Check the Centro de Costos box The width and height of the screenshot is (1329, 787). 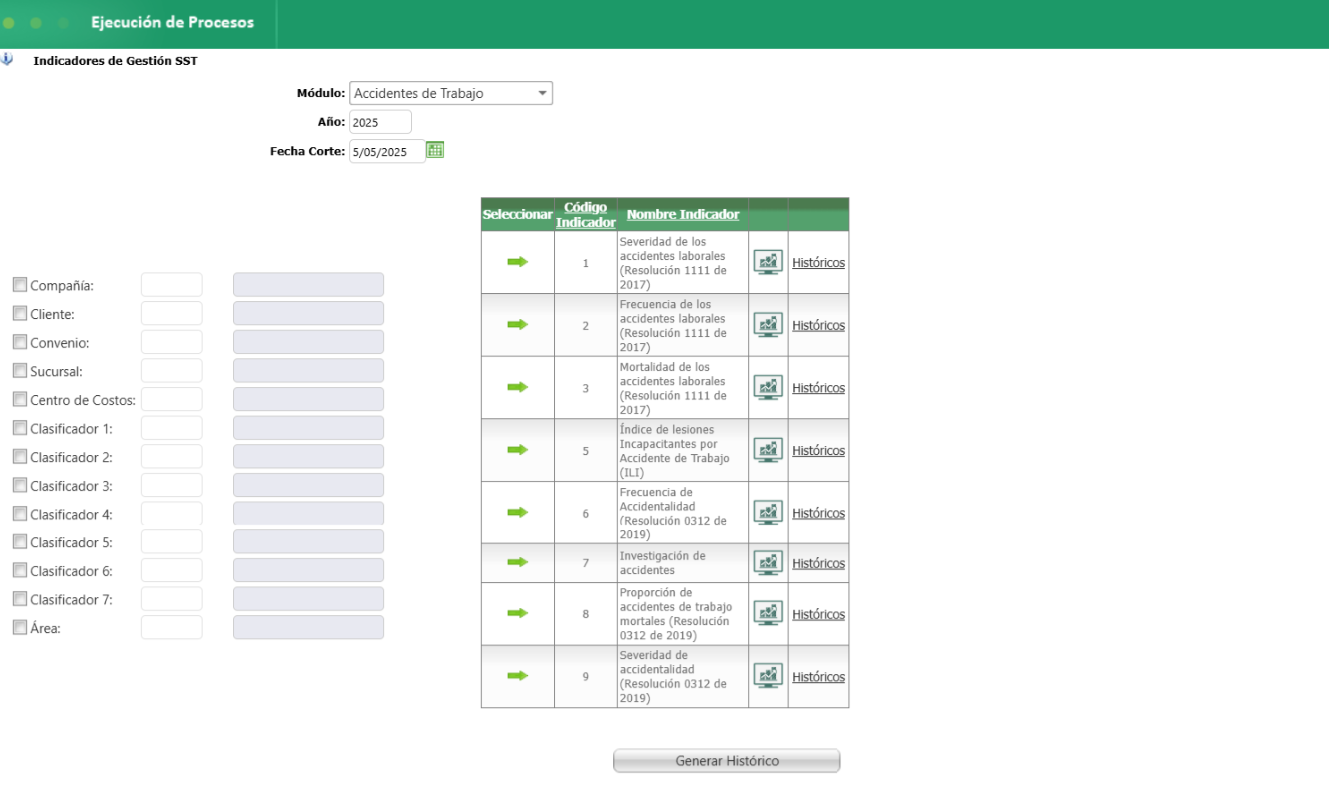tap(20, 400)
